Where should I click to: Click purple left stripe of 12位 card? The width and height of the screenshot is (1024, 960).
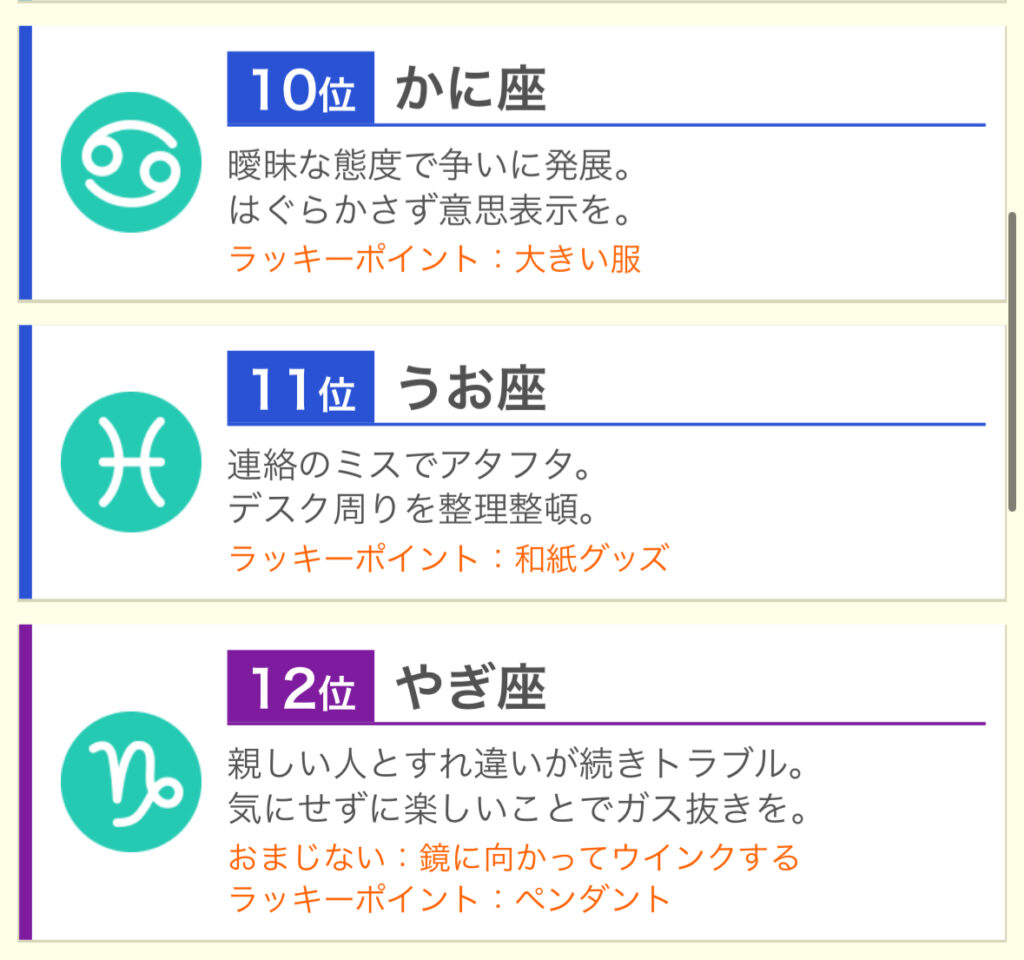[x=25, y=782]
